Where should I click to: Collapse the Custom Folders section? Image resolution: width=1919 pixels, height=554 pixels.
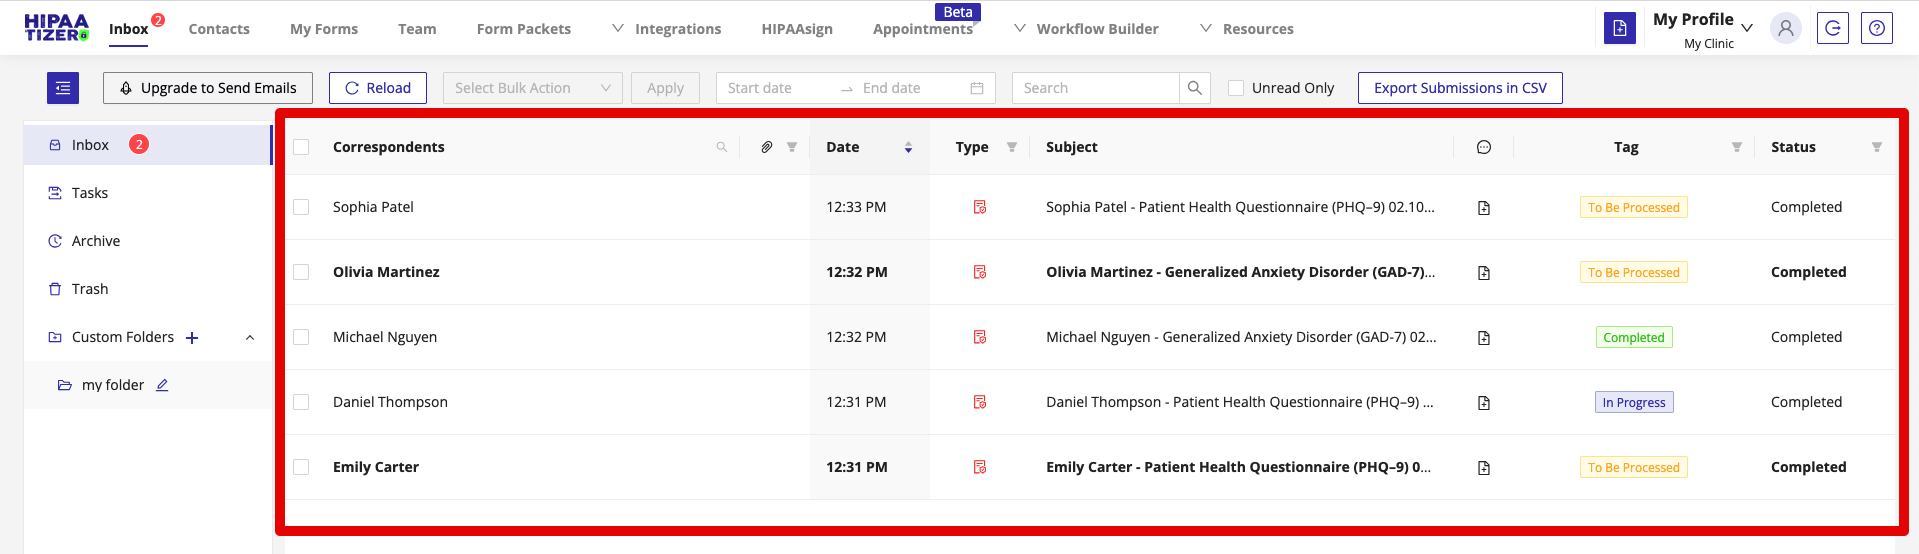pyautogui.click(x=250, y=338)
